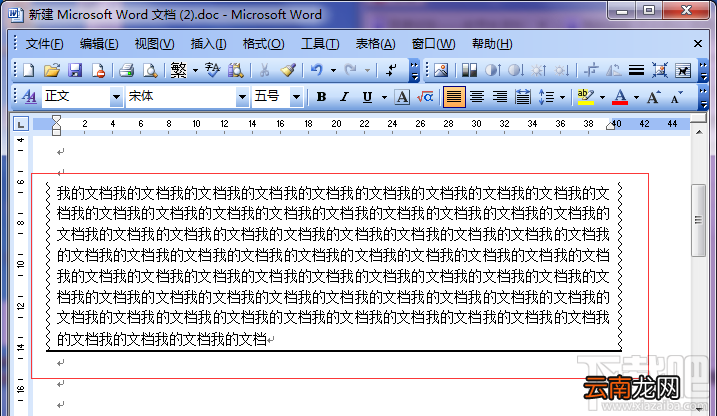Rotate the picture left

[613, 70]
